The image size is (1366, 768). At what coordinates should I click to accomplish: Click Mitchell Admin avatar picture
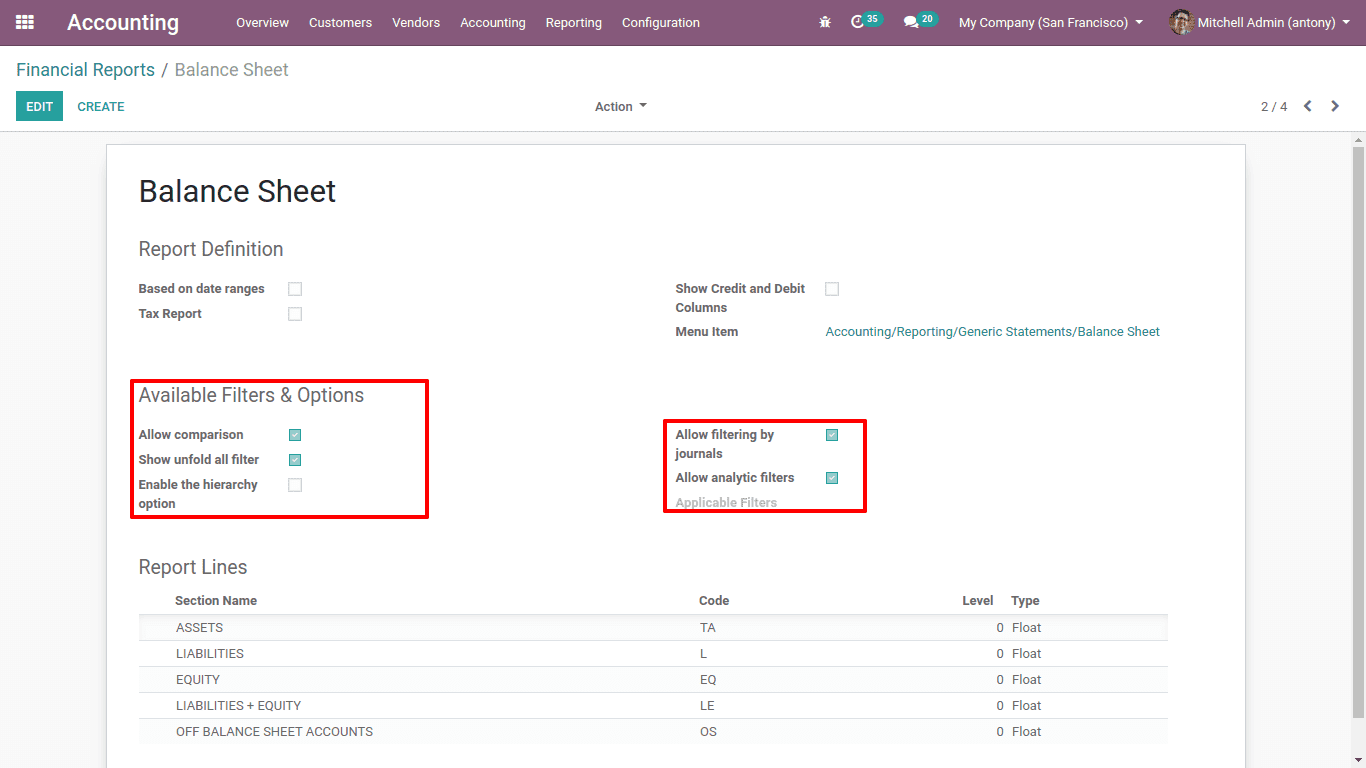pyautogui.click(x=1181, y=22)
